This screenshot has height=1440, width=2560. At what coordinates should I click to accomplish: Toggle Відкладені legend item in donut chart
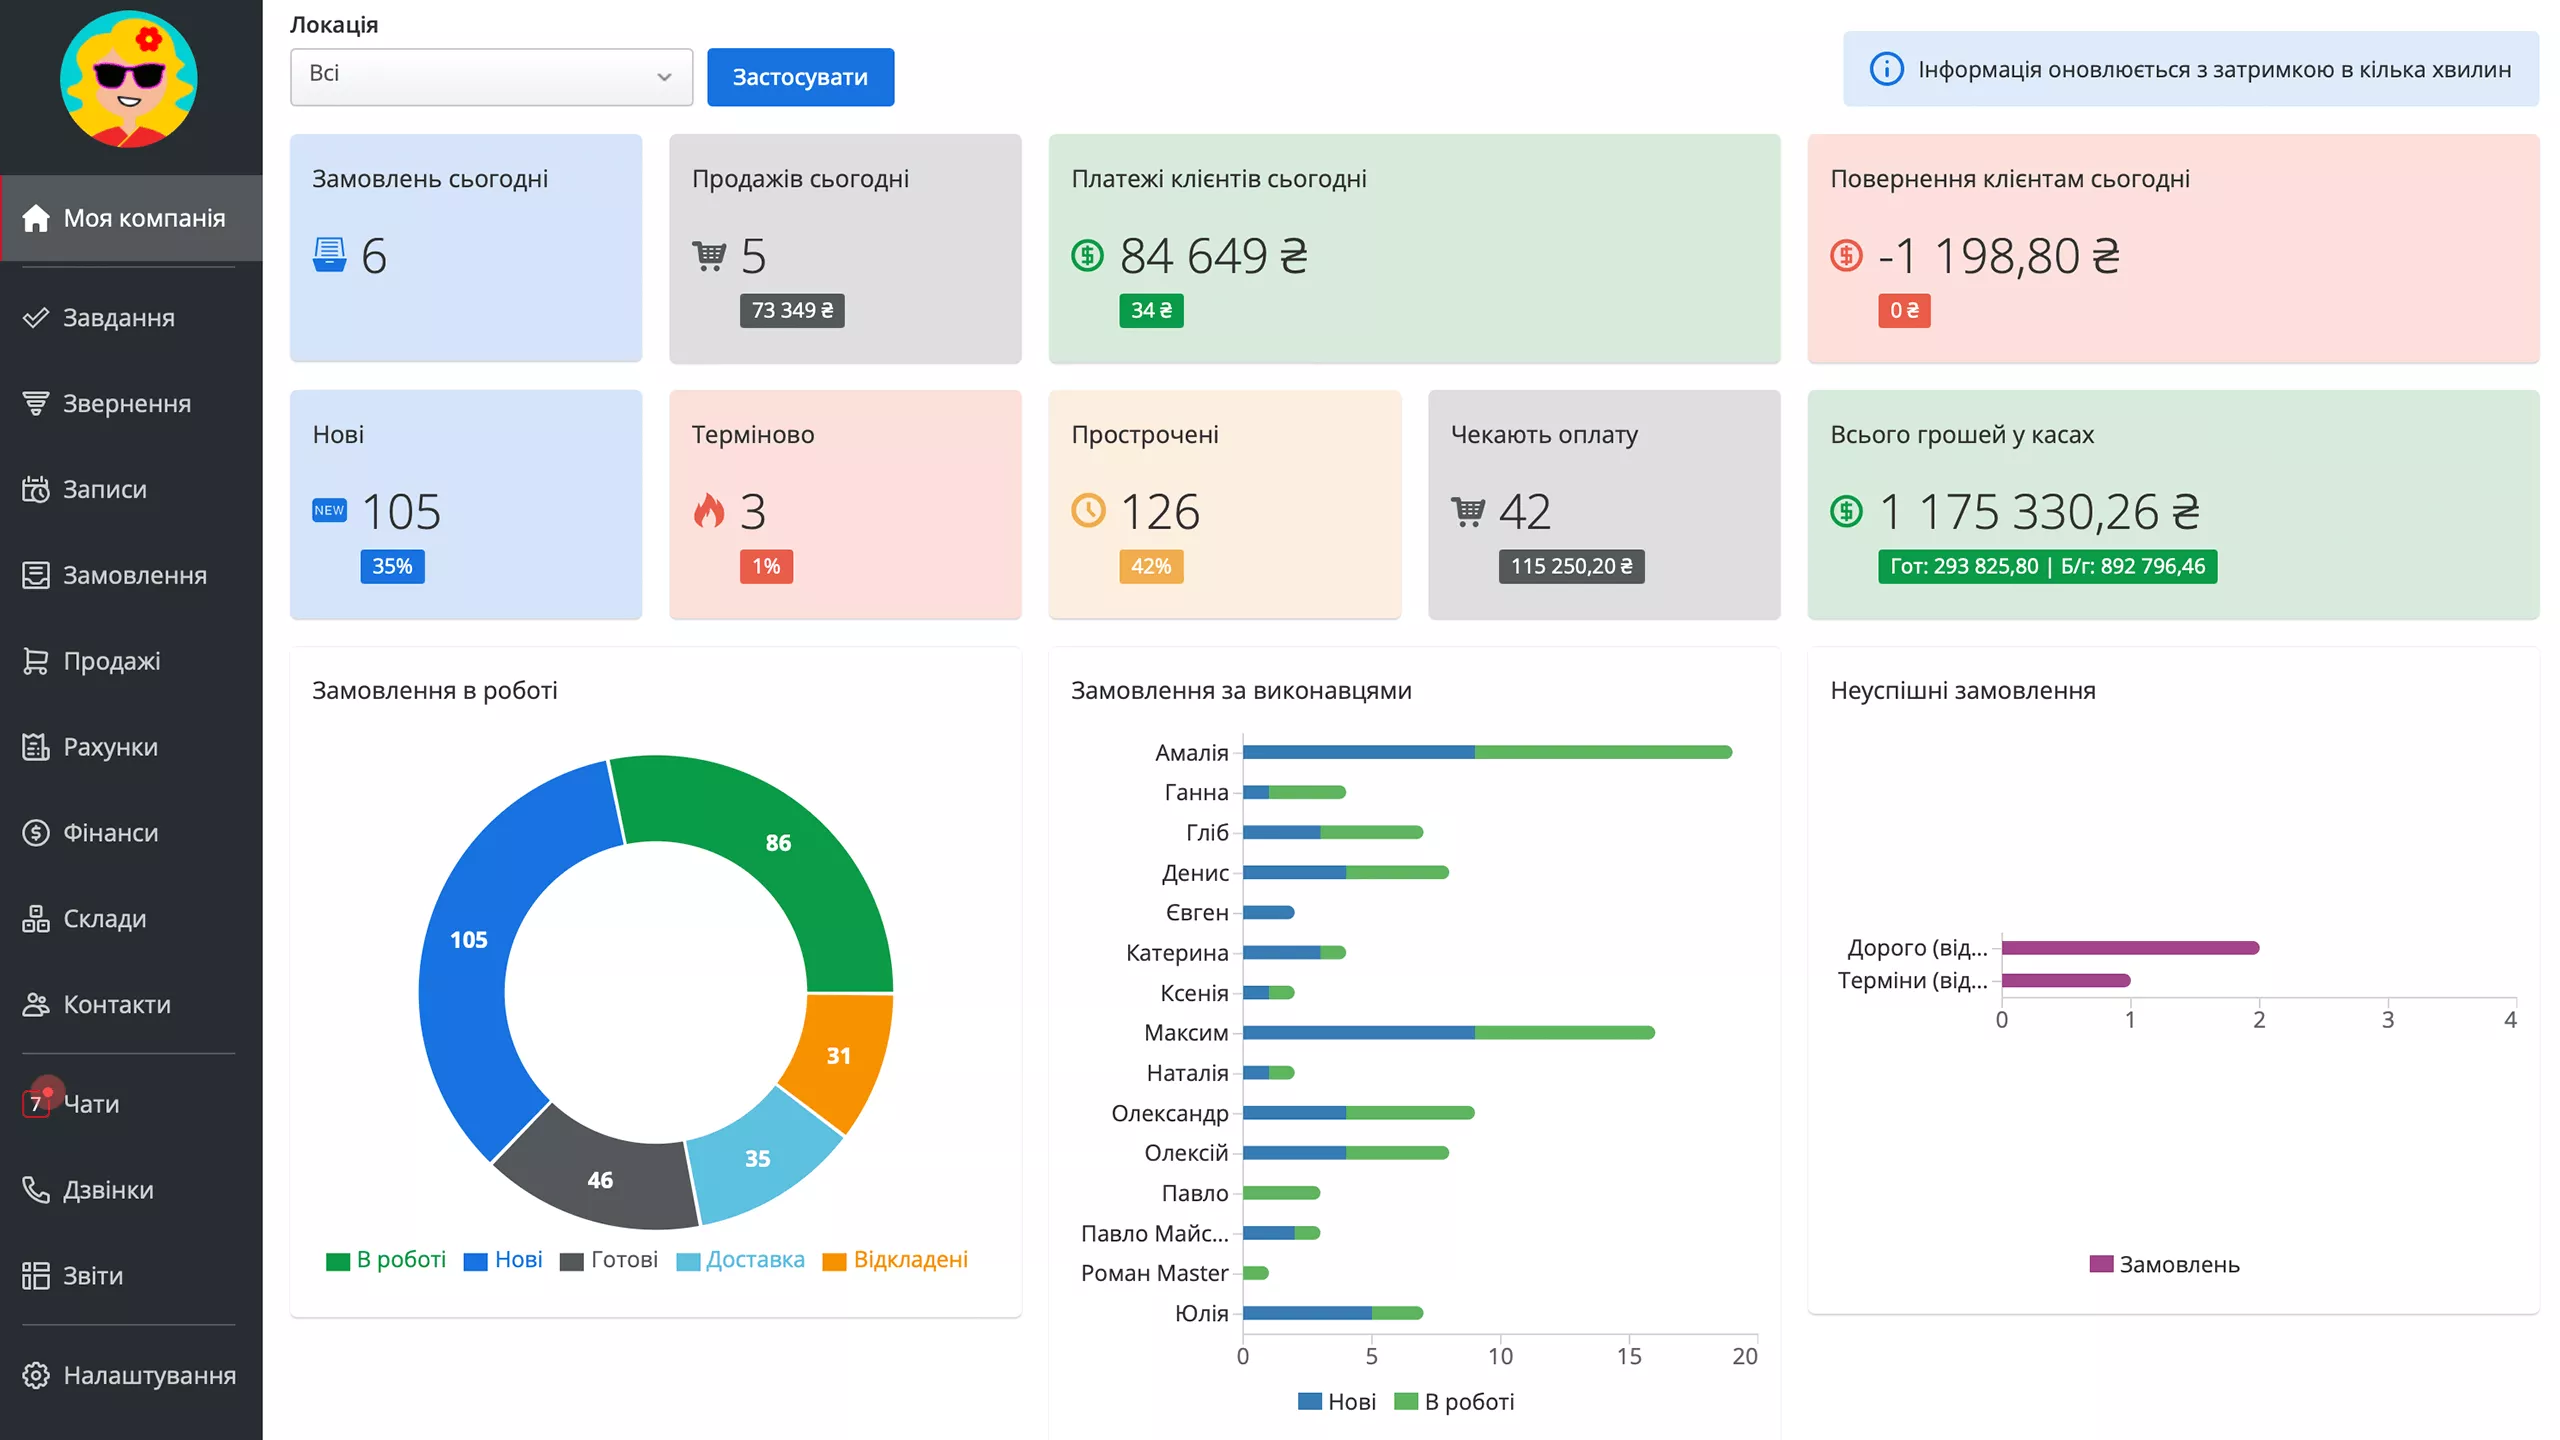point(895,1260)
